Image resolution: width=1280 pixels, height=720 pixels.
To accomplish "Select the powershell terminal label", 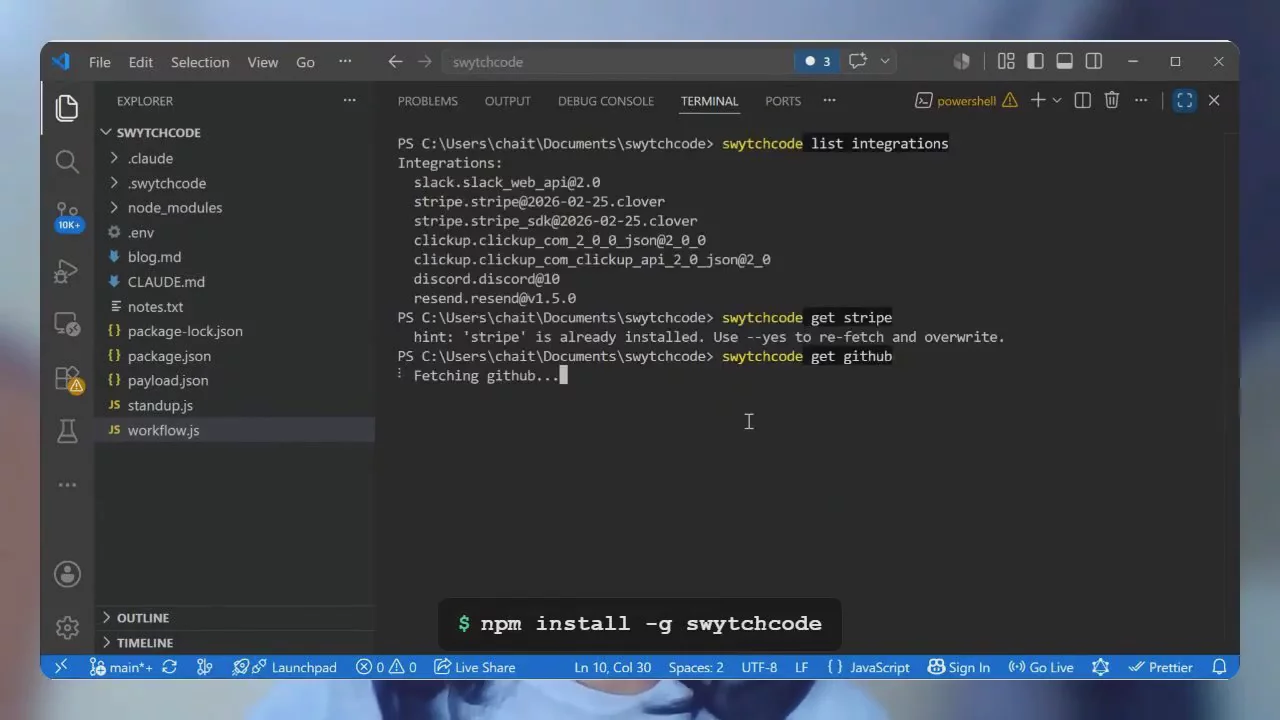I will coord(966,100).
